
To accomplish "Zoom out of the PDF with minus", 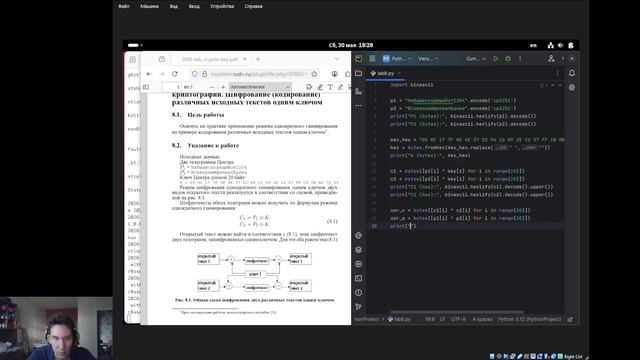I will [x=212, y=87].
